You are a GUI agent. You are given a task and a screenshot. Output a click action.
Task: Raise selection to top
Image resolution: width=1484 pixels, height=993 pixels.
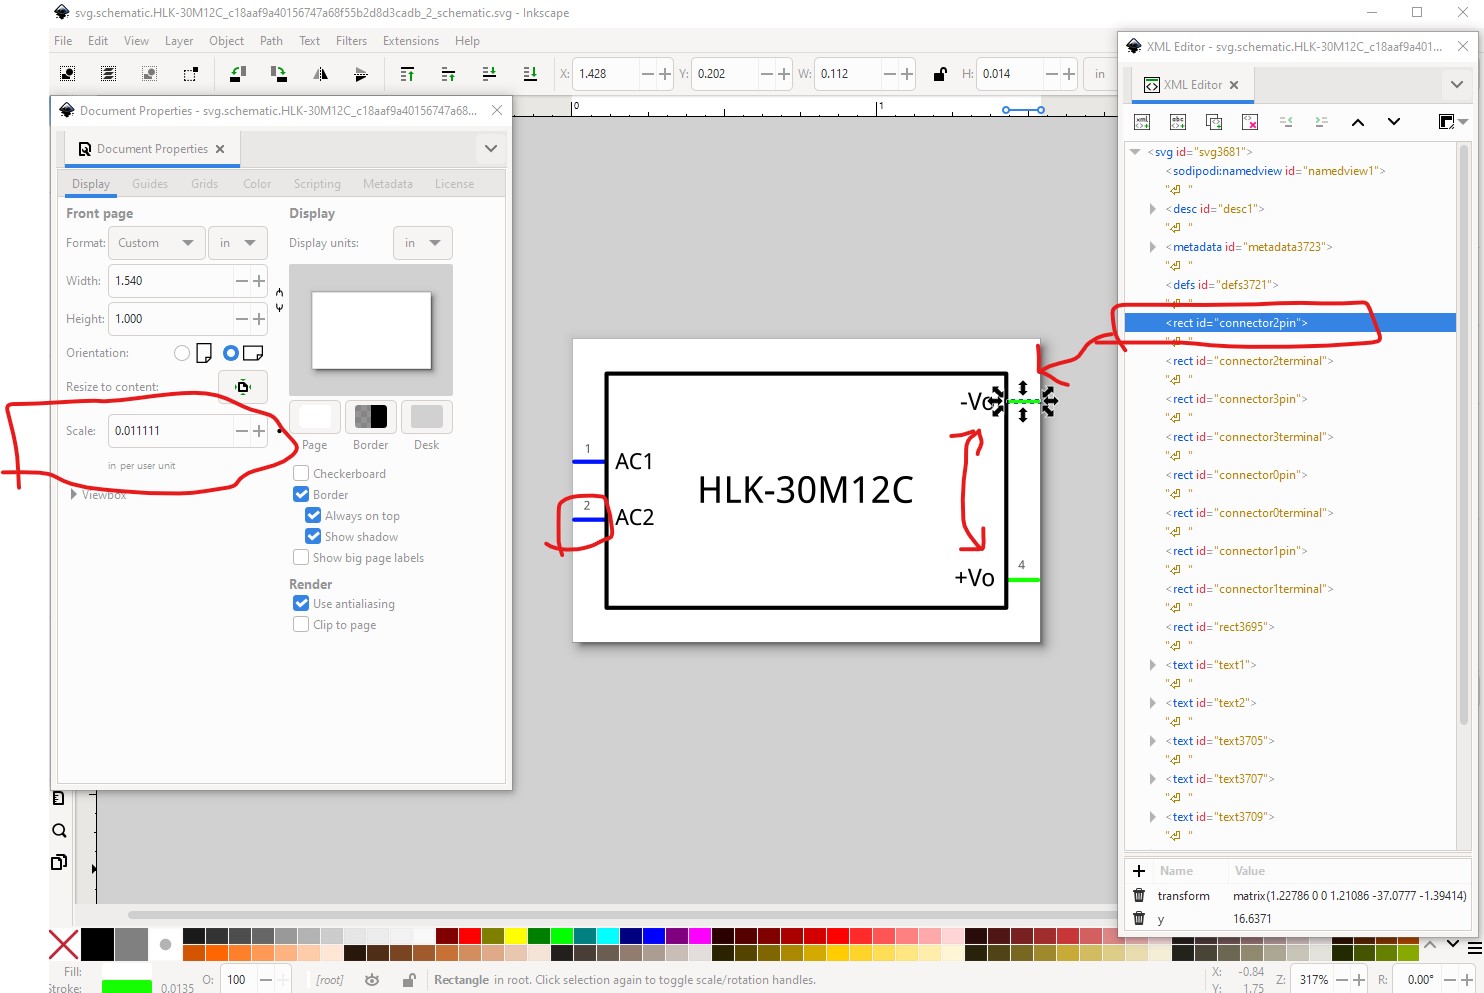pyautogui.click(x=407, y=74)
